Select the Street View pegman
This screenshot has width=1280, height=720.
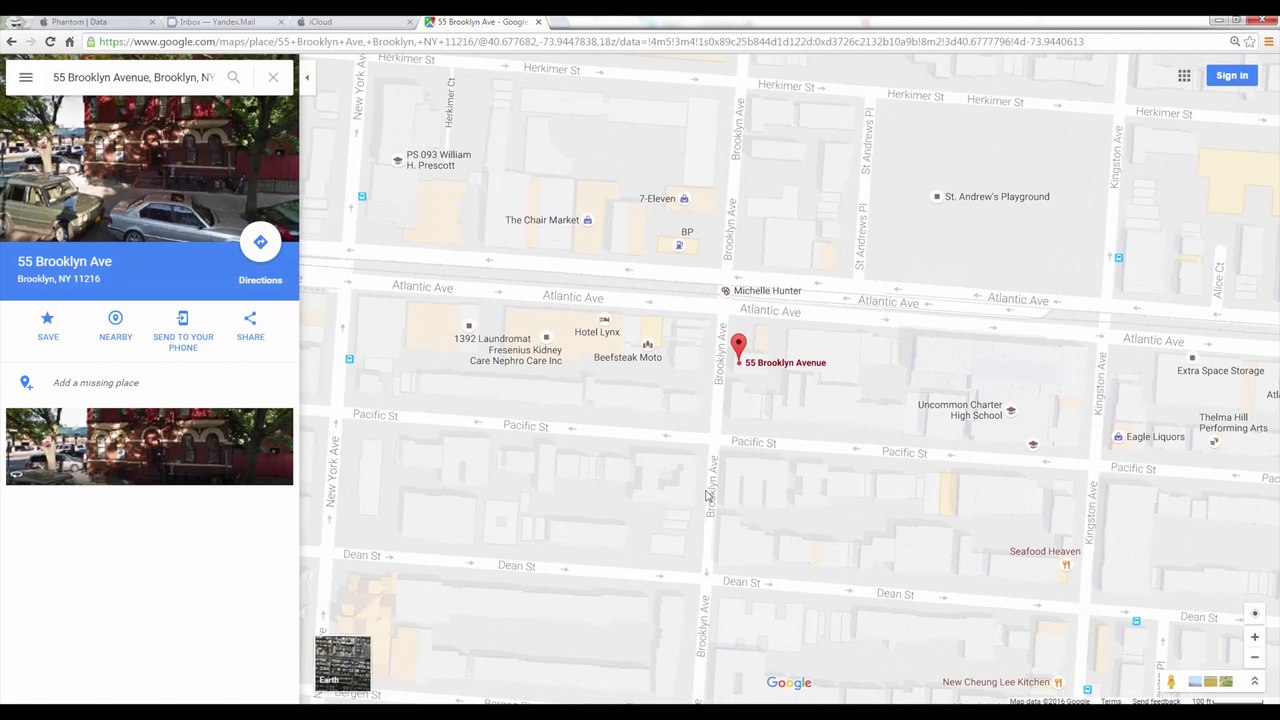coord(1171,682)
